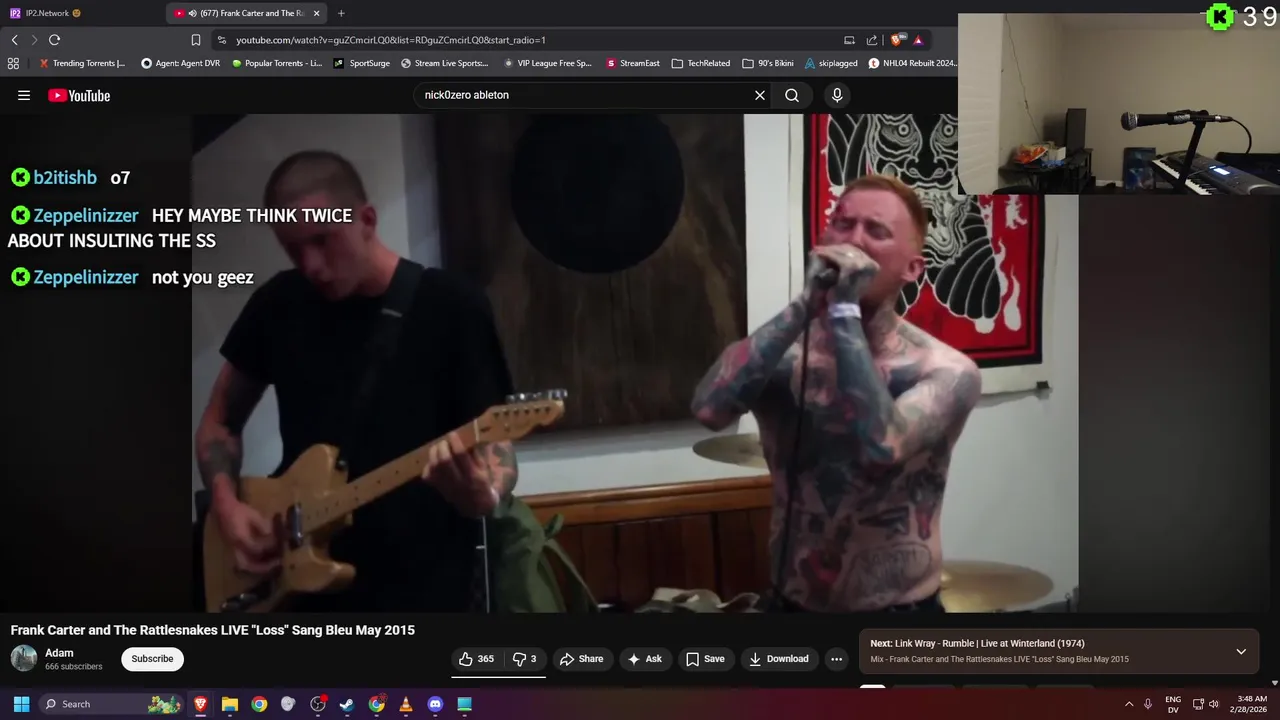The width and height of the screenshot is (1280, 720).
Task: Select the Frank Carter YouTube tab
Action: [246, 13]
